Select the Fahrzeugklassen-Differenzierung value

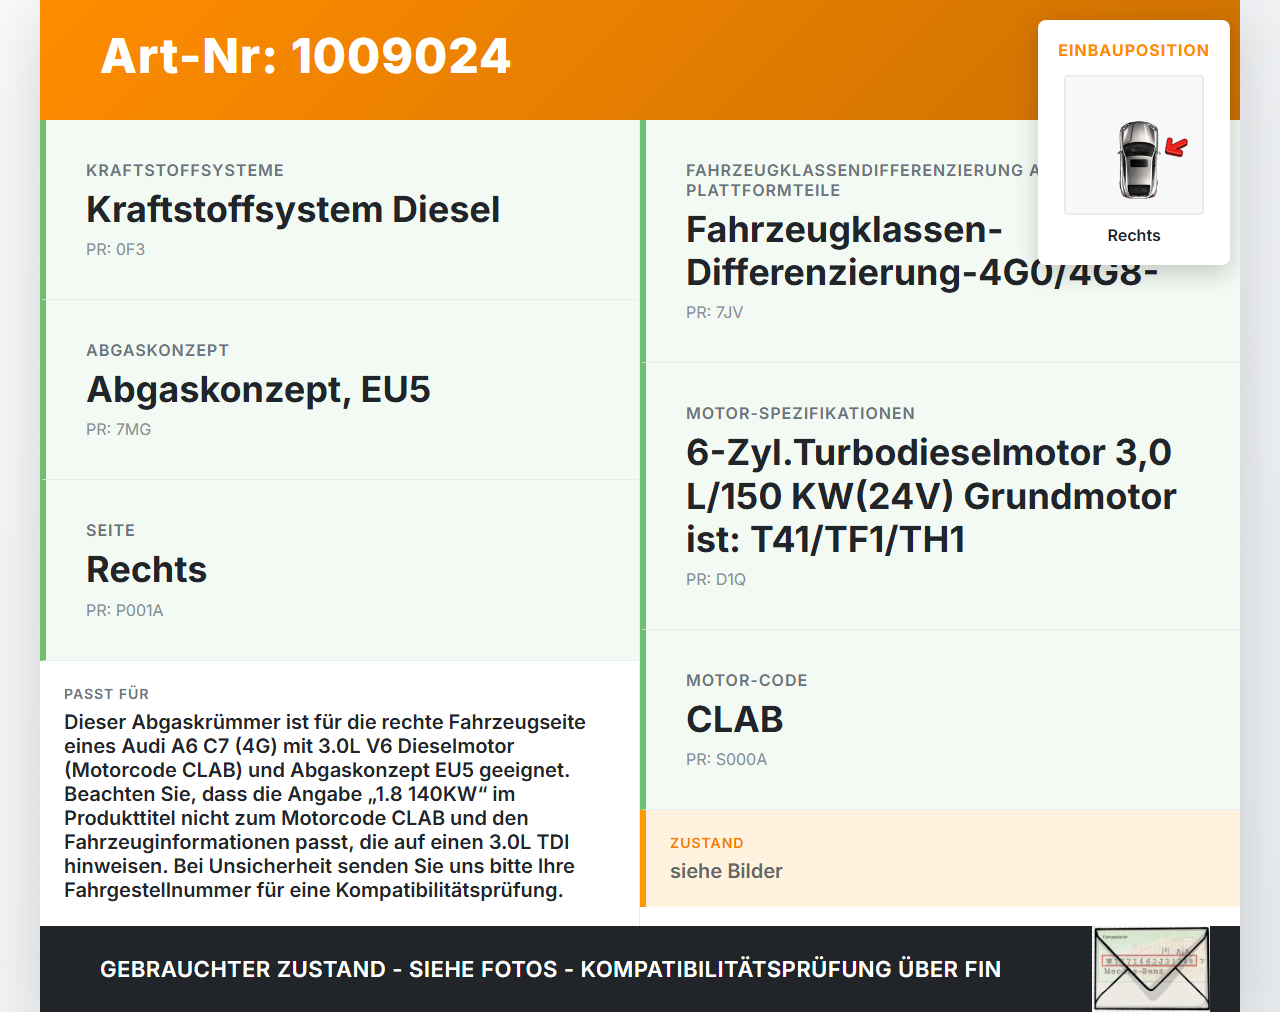(922, 251)
